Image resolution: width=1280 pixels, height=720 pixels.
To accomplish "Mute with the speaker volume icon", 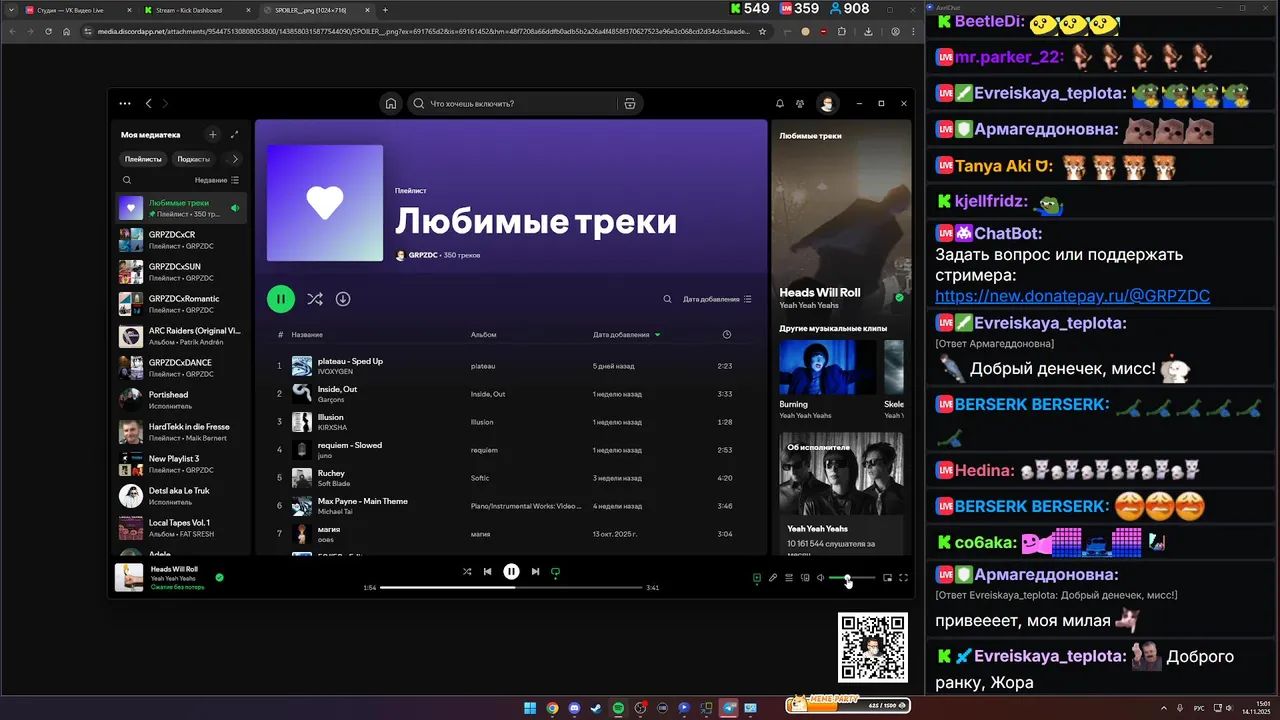I will click(821, 577).
